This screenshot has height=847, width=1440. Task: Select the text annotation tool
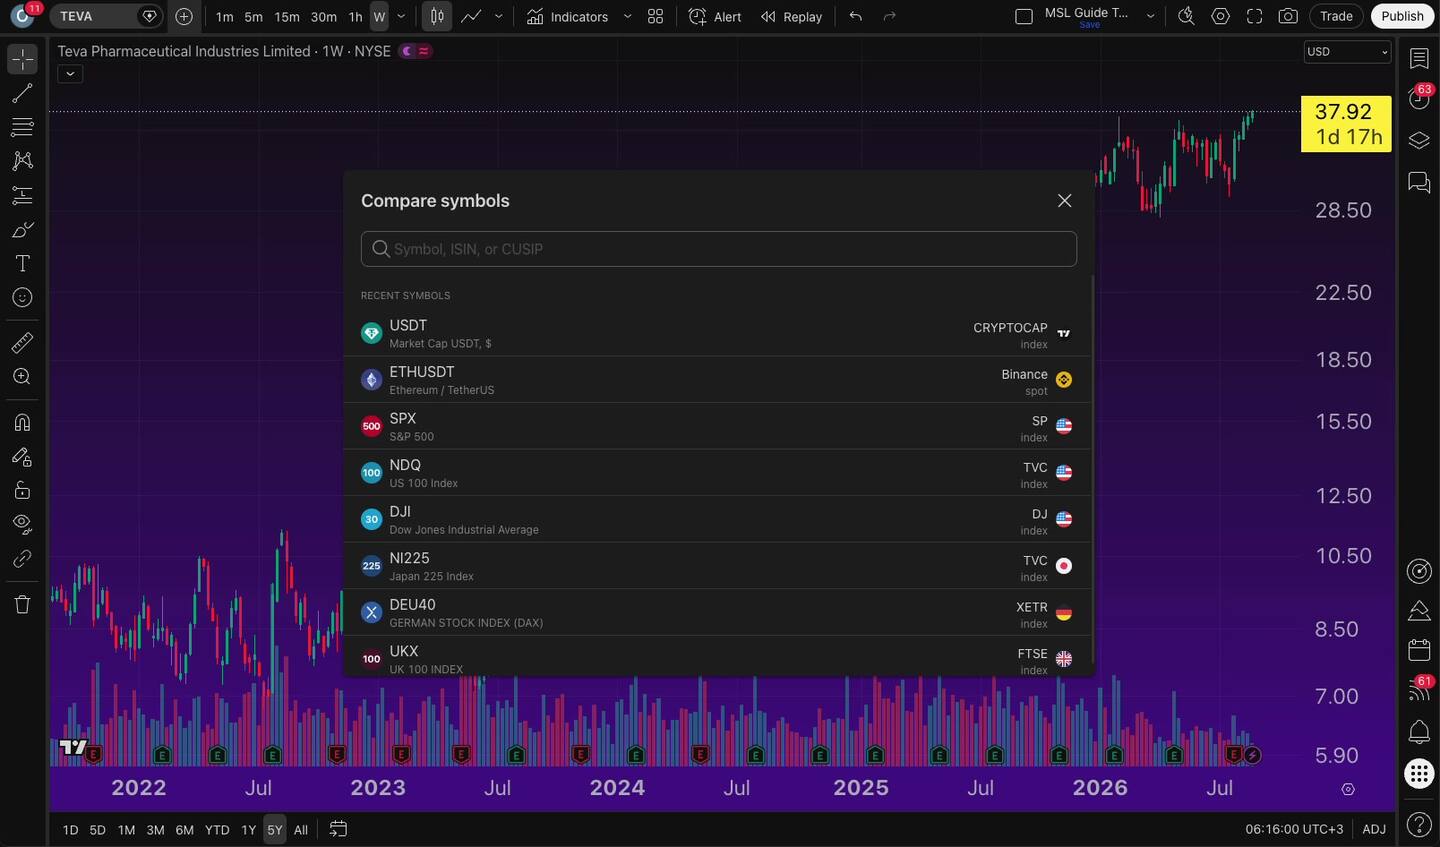[x=22, y=264]
